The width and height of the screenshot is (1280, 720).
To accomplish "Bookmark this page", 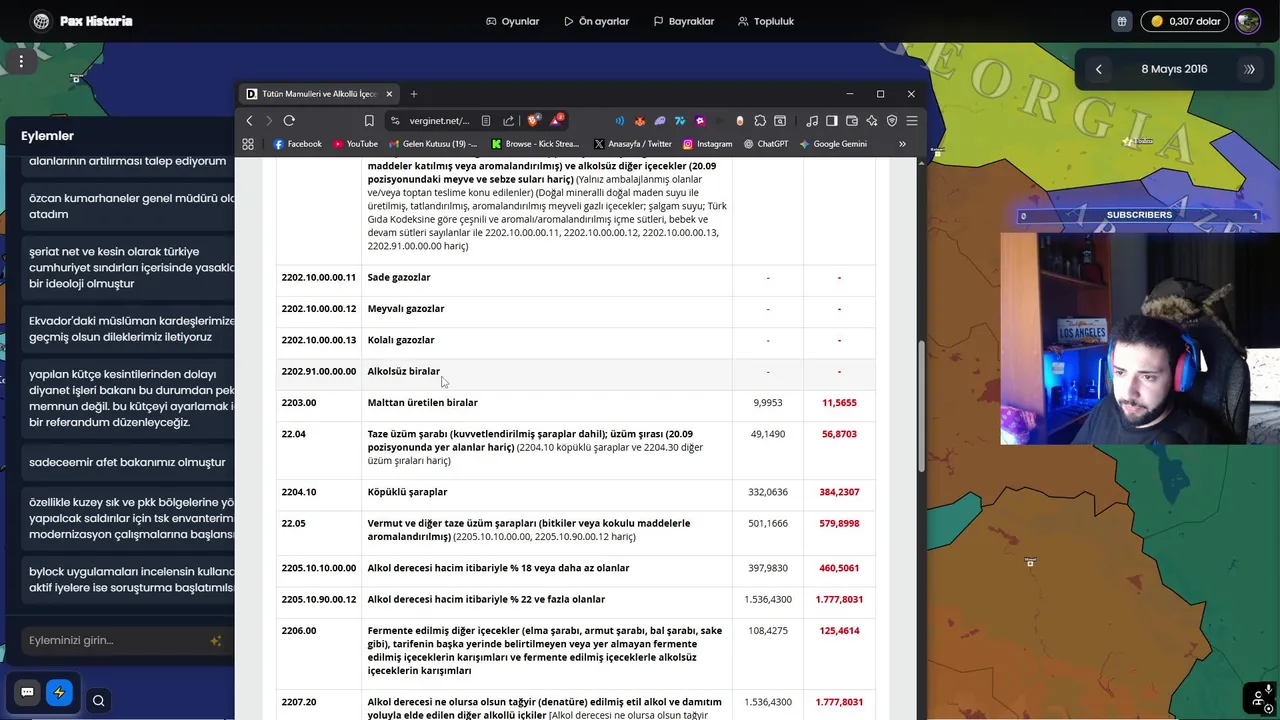I will coord(369,120).
